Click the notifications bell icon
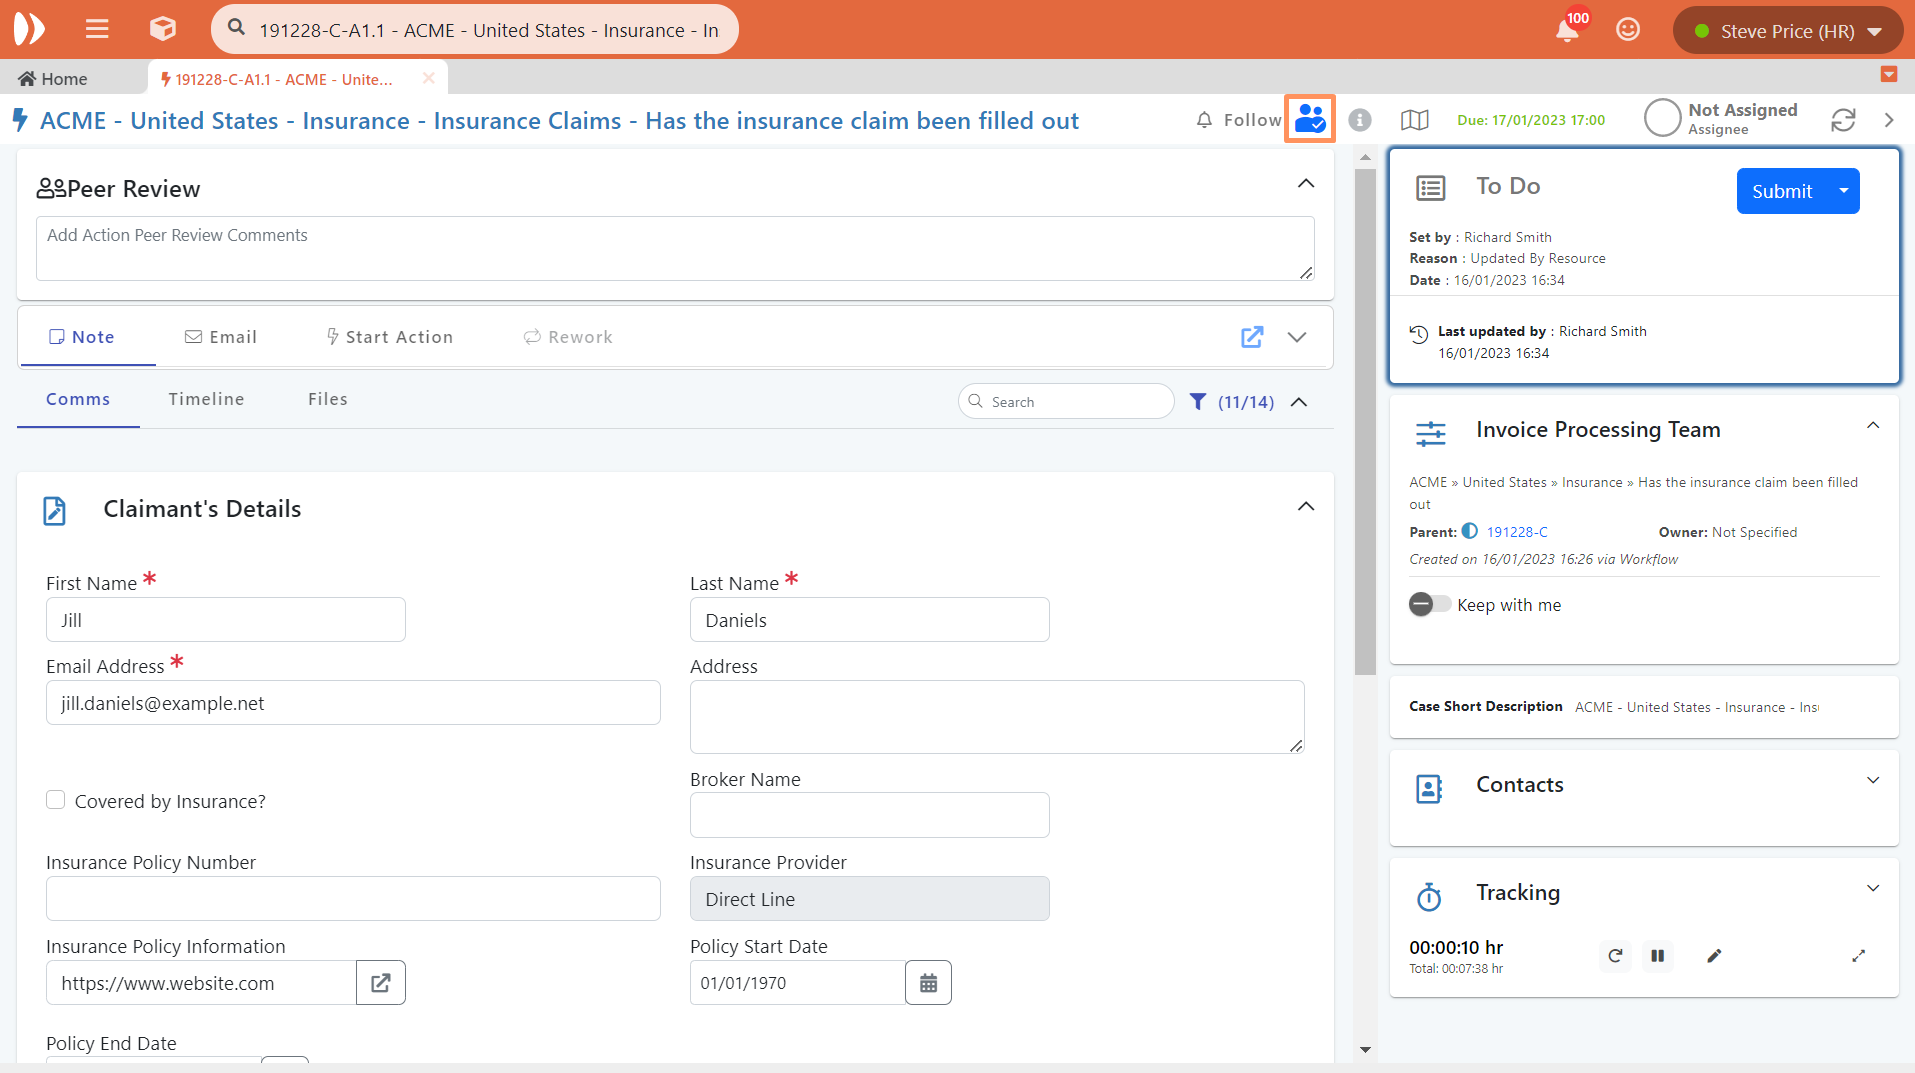This screenshot has height=1073, width=1915. click(1566, 31)
